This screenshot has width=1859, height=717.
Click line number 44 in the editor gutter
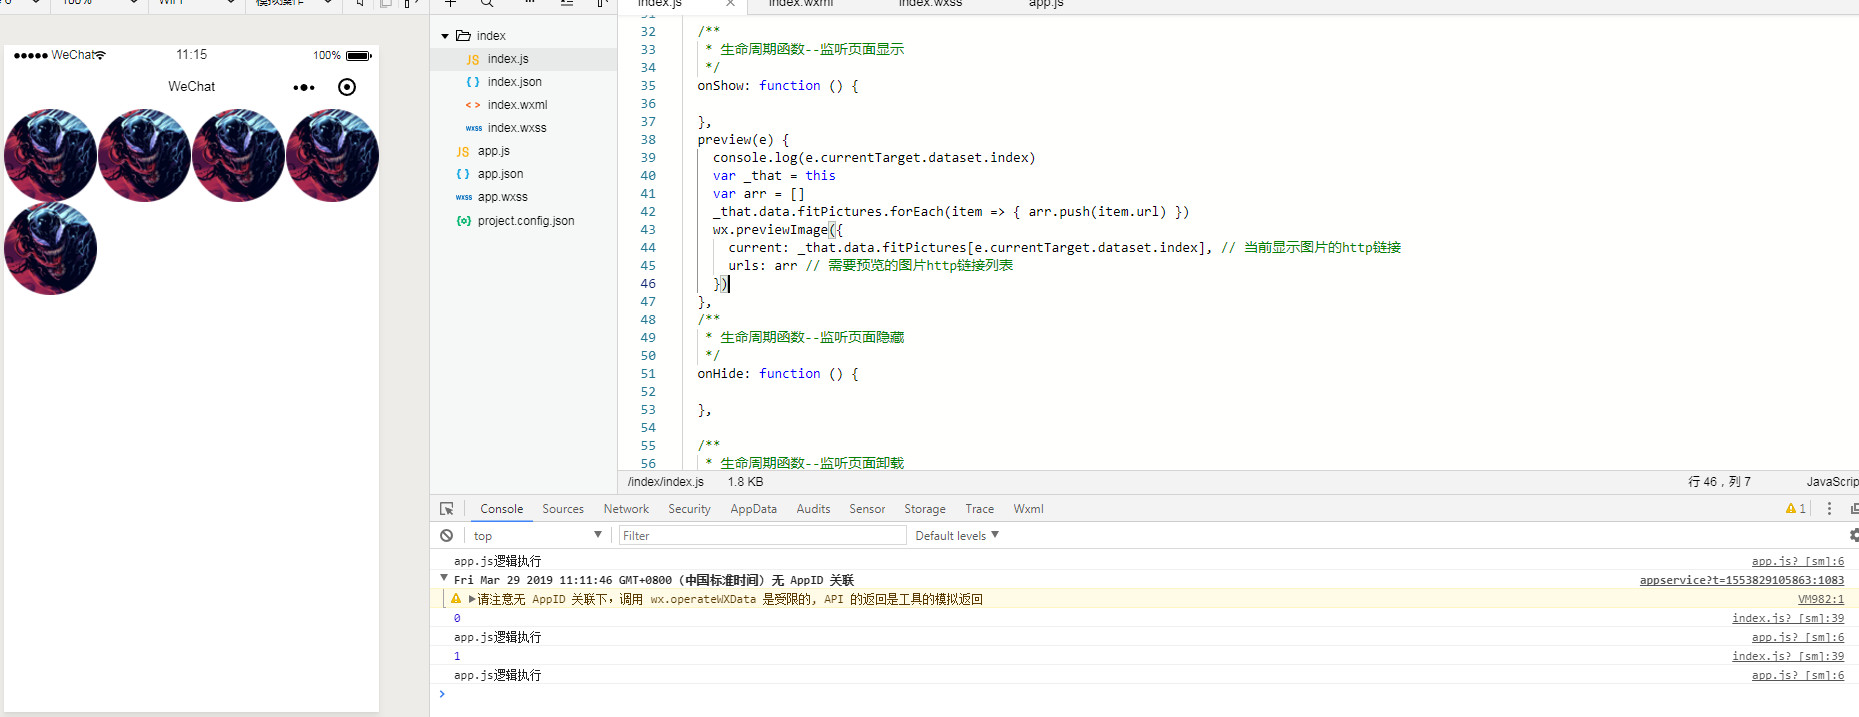tap(648, 248)
